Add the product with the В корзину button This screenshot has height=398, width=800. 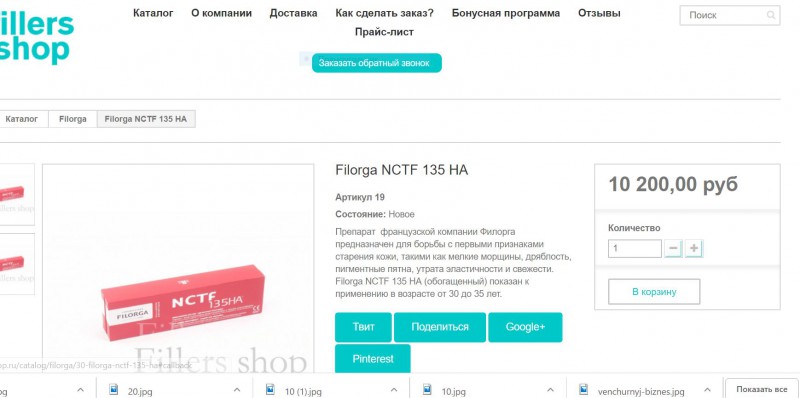pyautogui.click(x=654, y=292)
